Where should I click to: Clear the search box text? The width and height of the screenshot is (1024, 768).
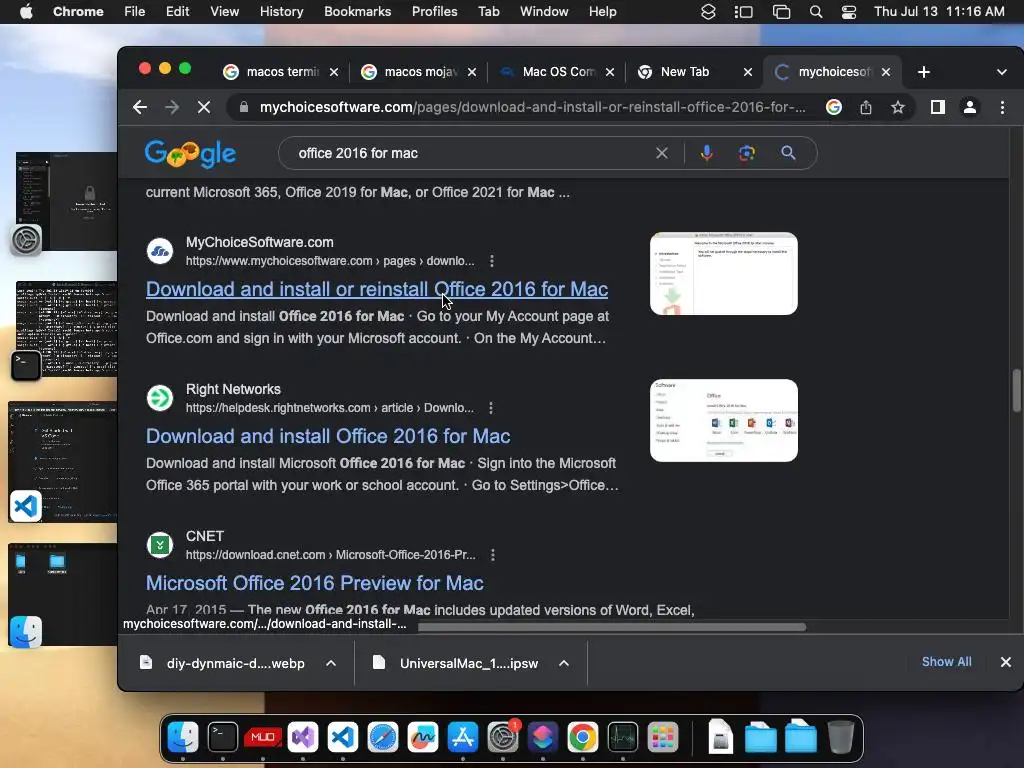pyautogui.click(x=662, y=153)
